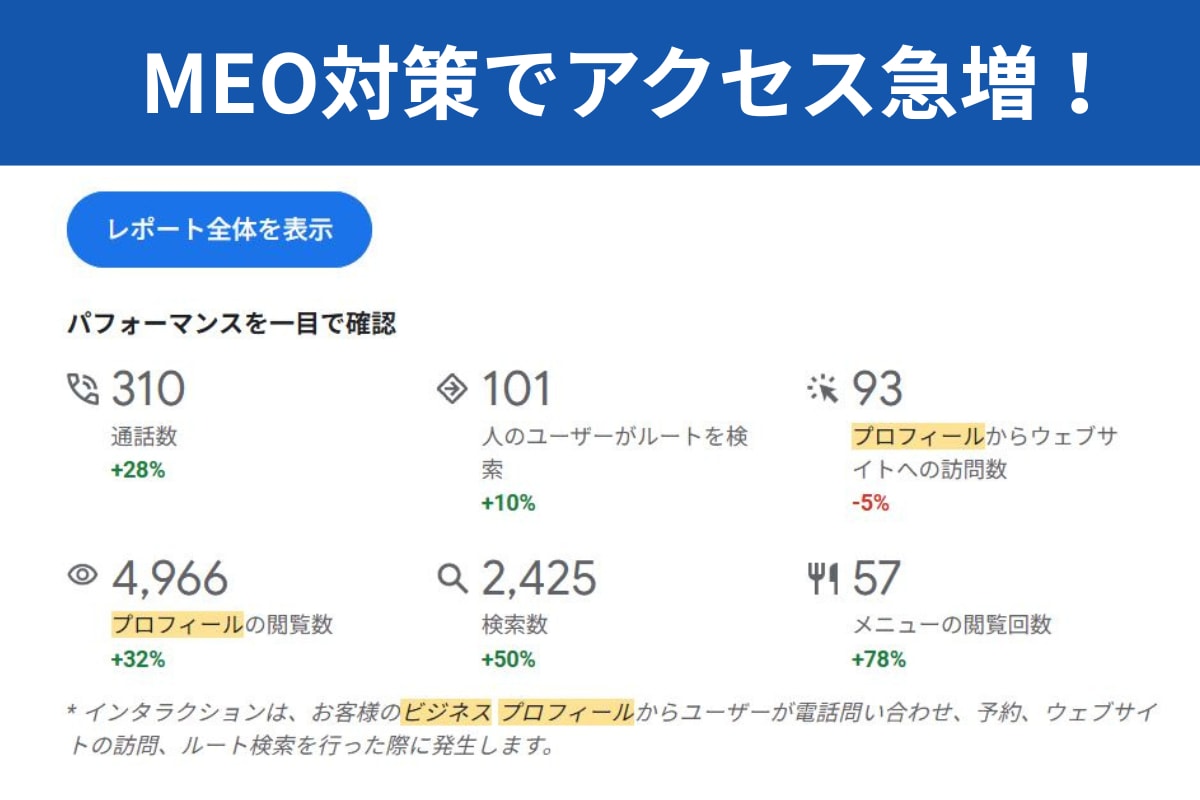Click the パフォーマンスを一目で確認 heading
The image size is (1200, 800).
coord(231,324)
